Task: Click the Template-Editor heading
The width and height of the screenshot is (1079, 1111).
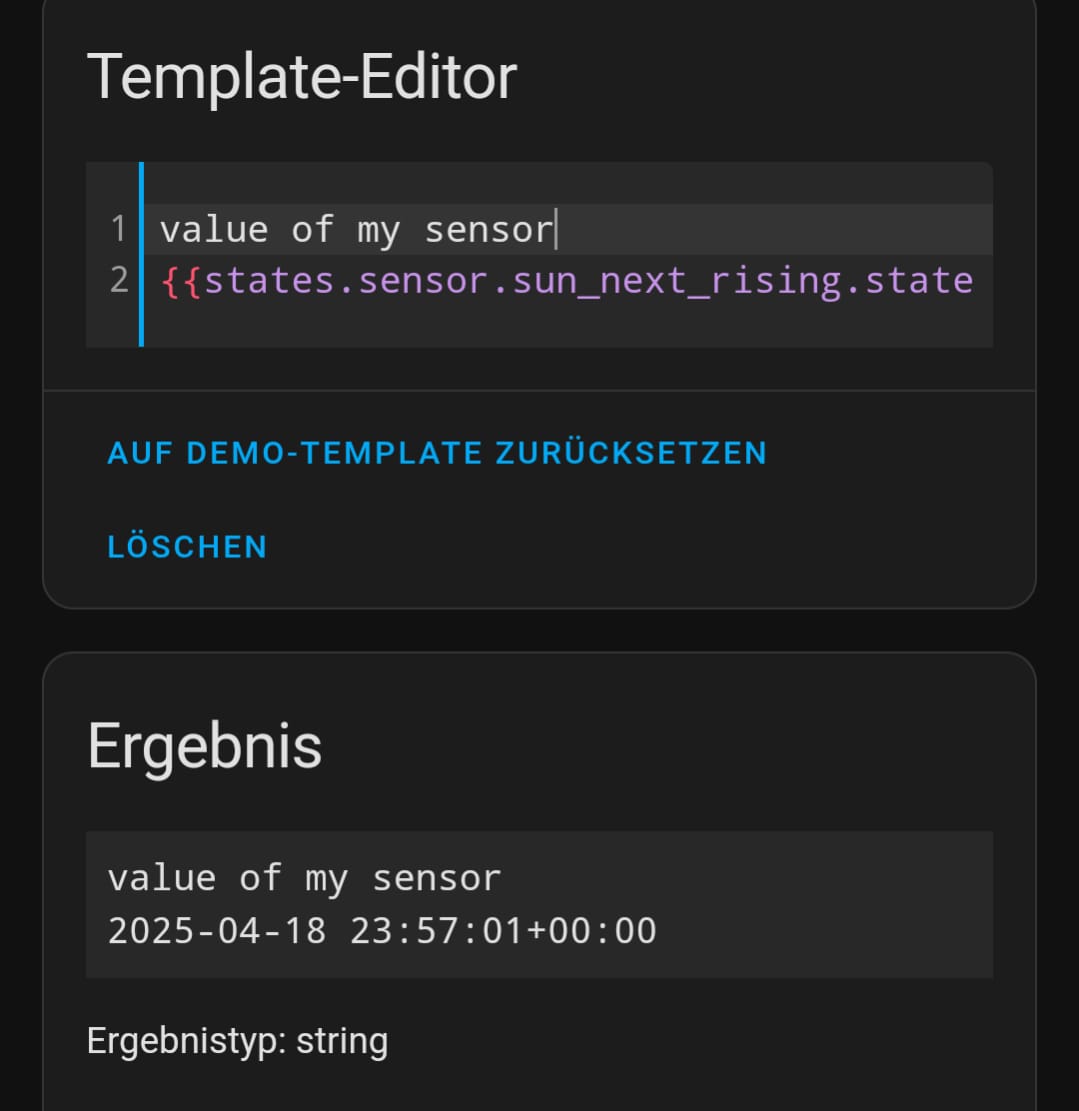Action: click(x=302, y=77)
